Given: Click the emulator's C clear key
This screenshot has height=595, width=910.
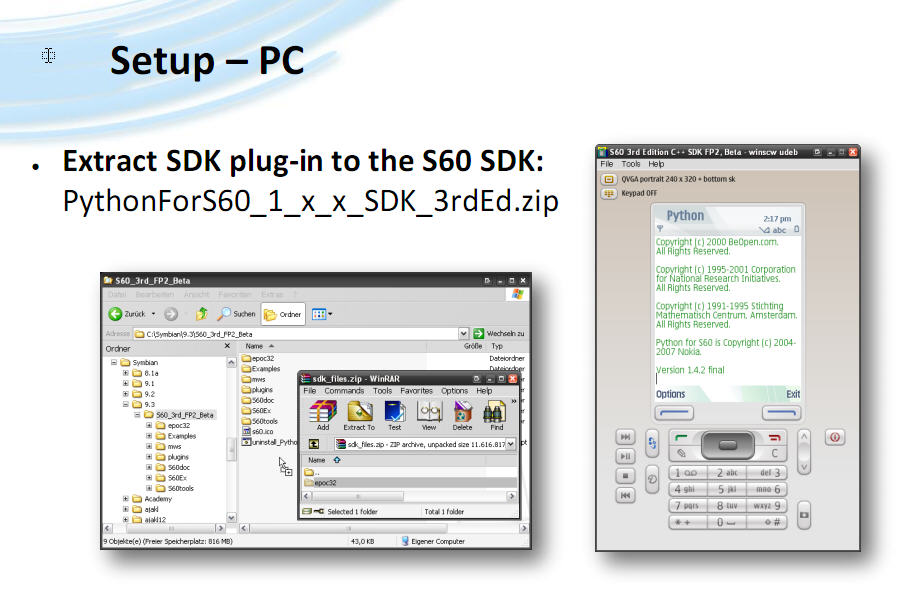Looking at the screenshot, I should point(774,453).
